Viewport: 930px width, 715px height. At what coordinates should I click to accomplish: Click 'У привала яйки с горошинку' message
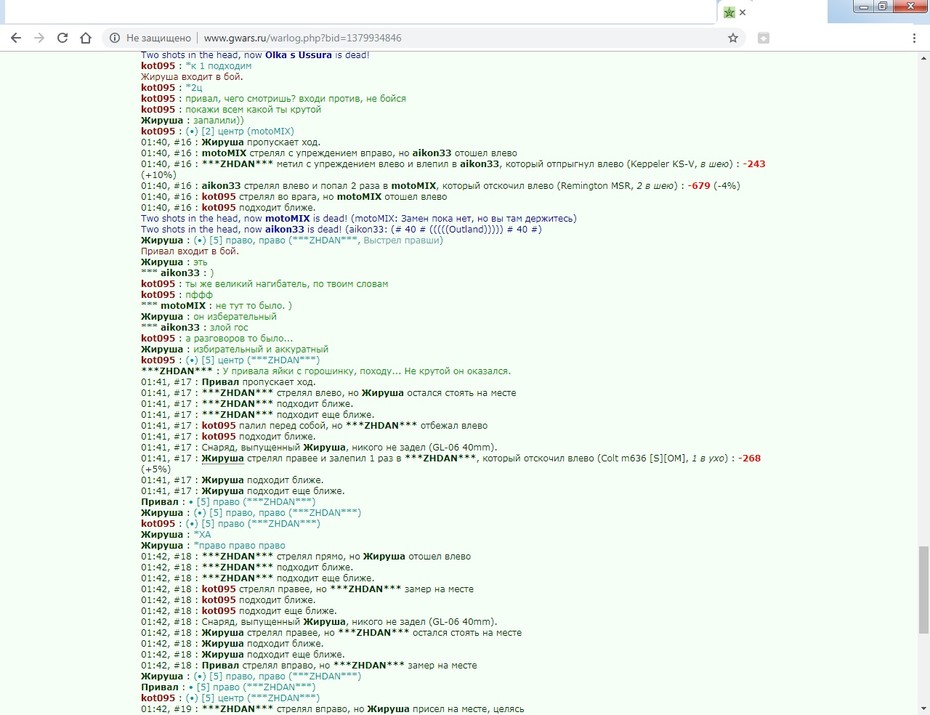pyautogui.click(x=367, y=371)
